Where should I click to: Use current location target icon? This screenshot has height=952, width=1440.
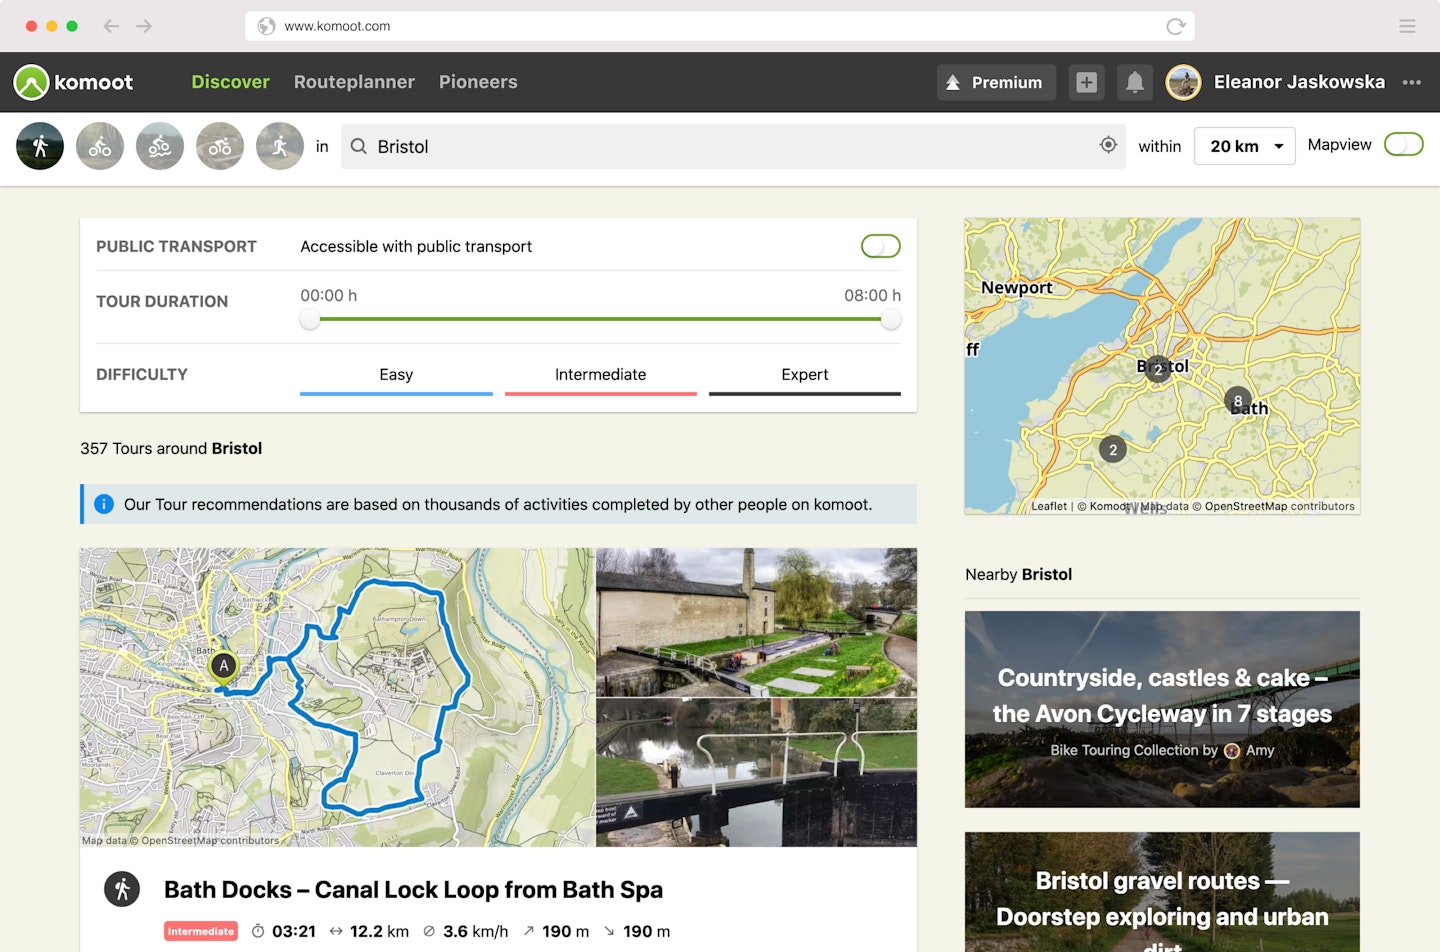coord(1108,145)
